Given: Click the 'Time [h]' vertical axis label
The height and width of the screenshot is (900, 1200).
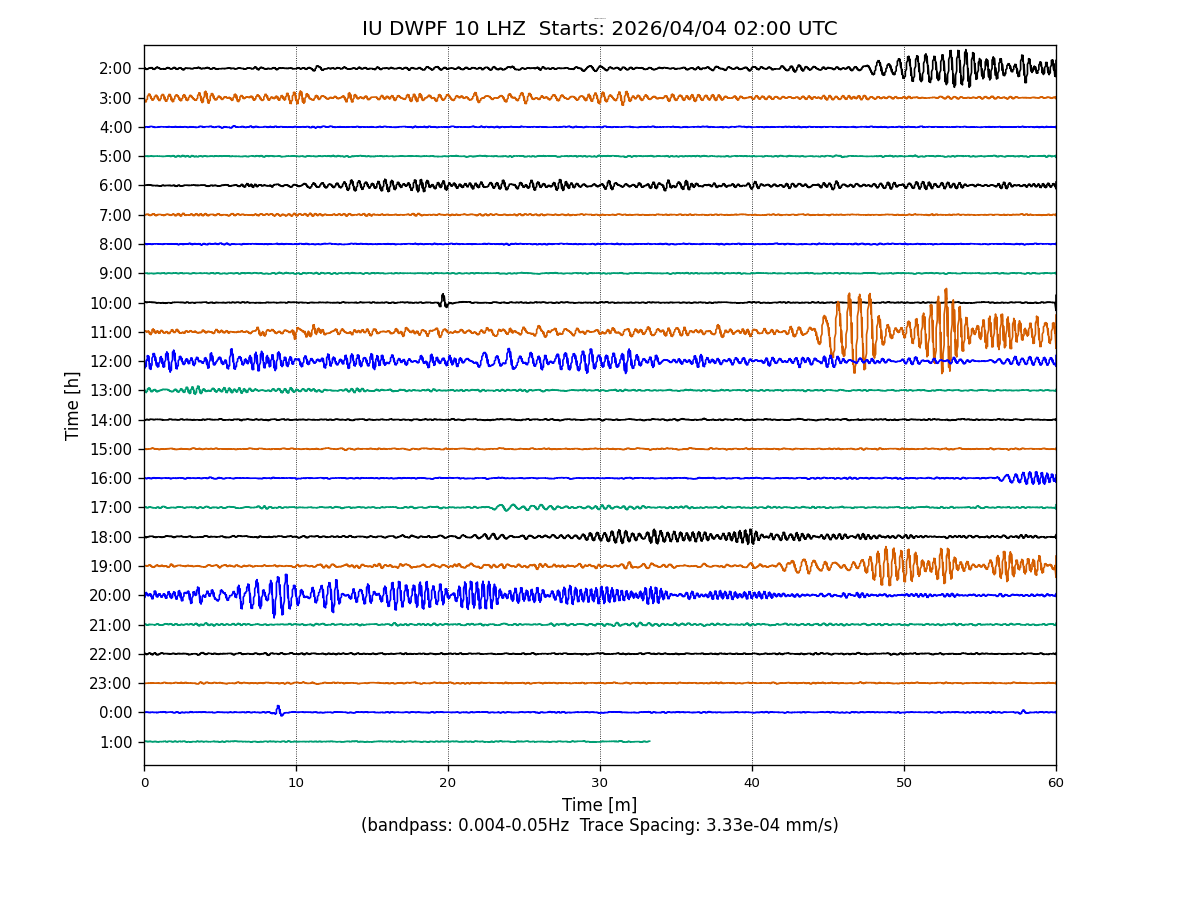Looking at the screenshot, I should 73,405.
